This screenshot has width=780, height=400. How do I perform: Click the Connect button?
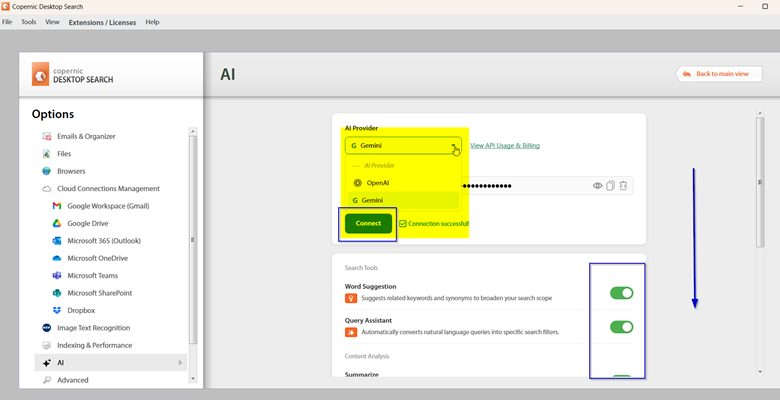coord(368,223)
